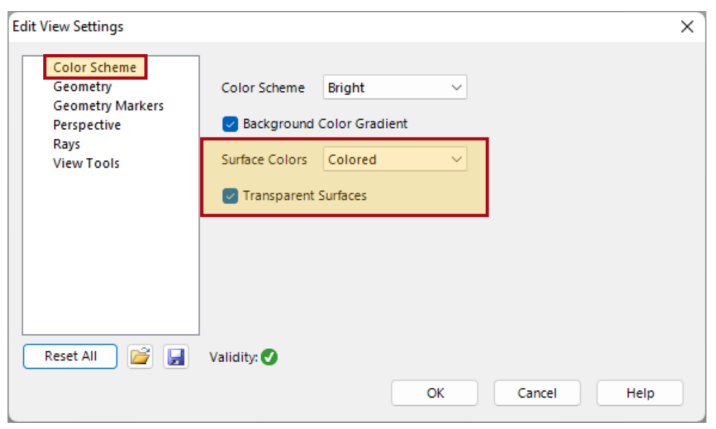Open View Tools settings

click(86, 163)
